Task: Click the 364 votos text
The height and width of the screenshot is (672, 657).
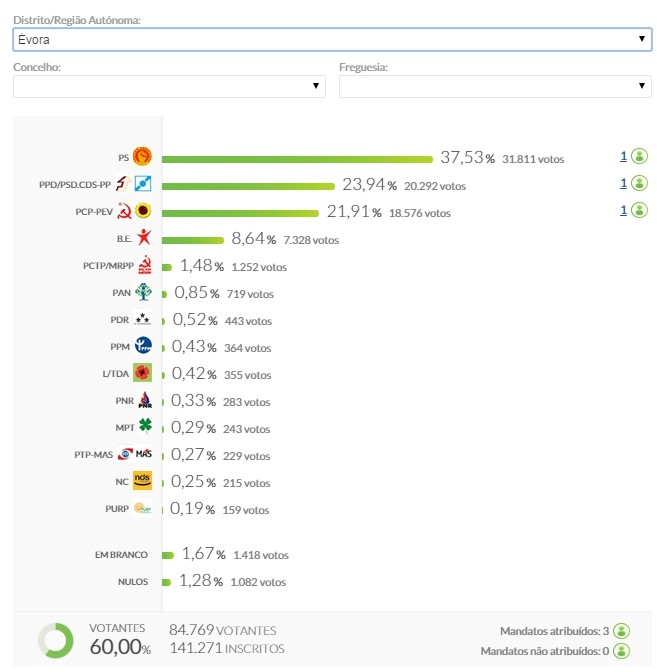Action: pos(248,348)
